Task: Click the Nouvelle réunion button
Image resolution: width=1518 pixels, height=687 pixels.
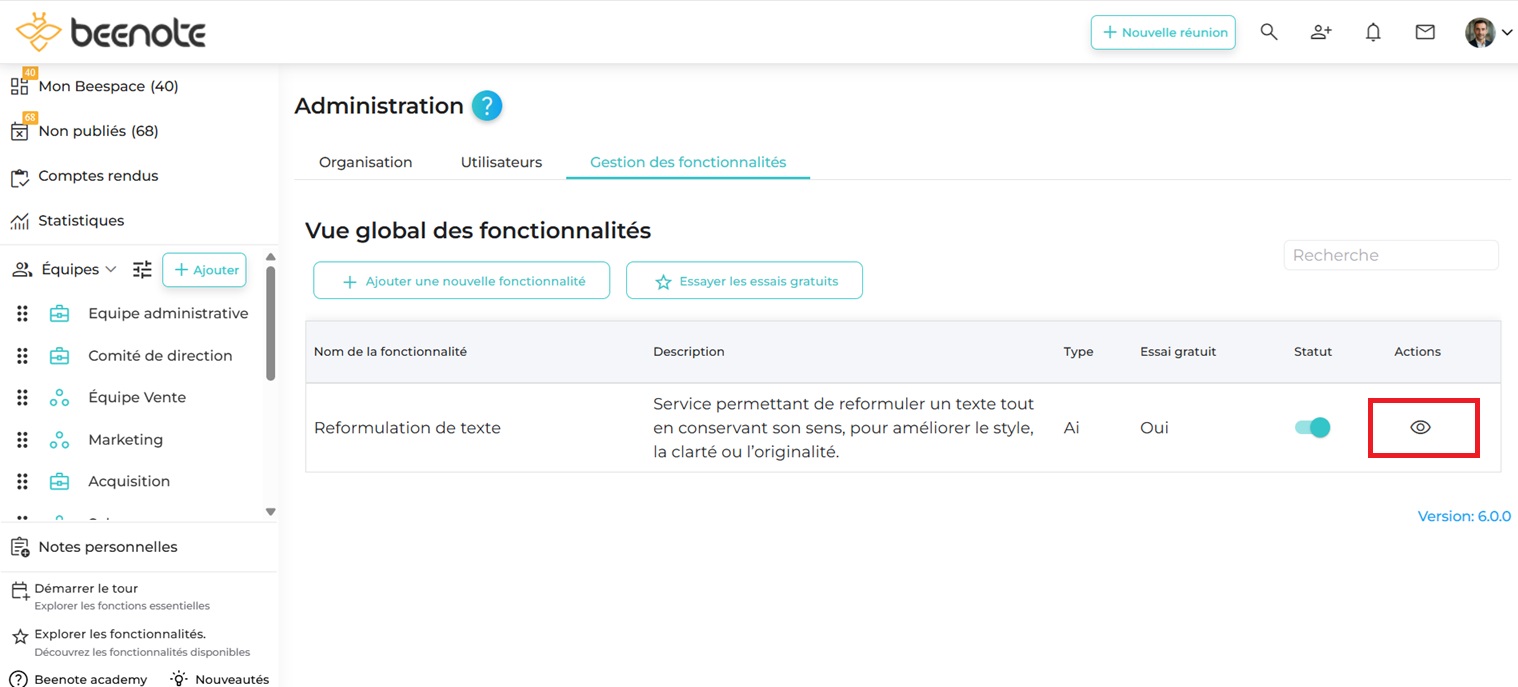Action: [1163, 32]
